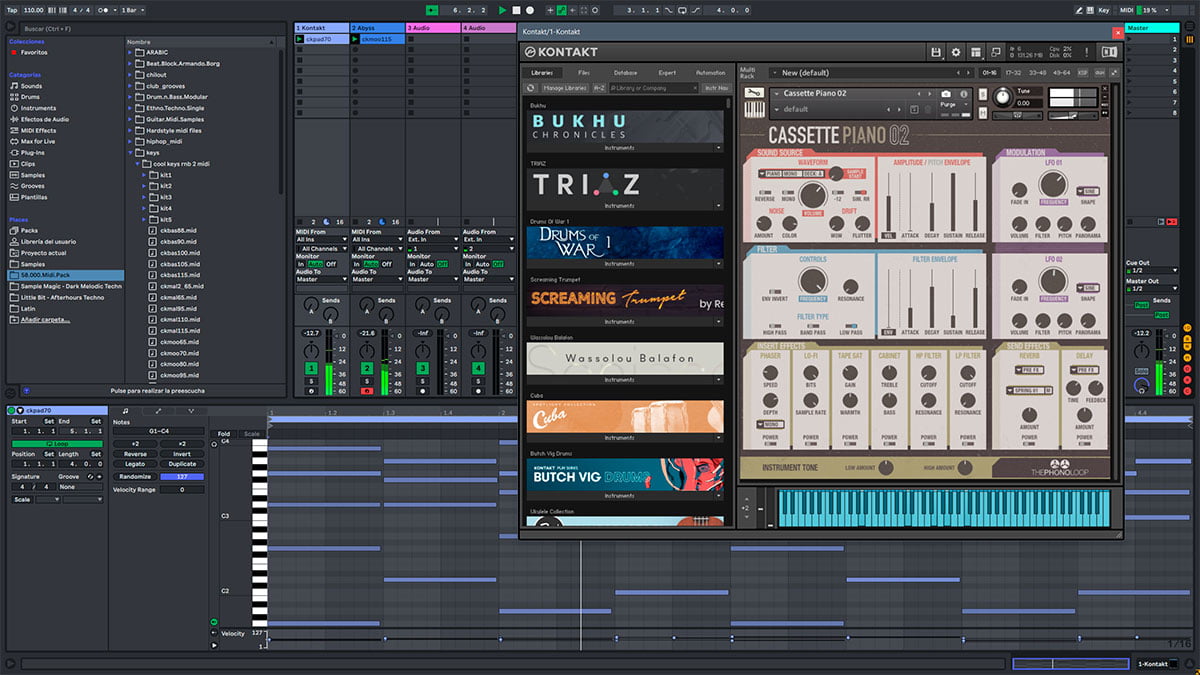Image resolution: width=1200 pixels, height=675 pixels.
Task: Toggle track 1 activator button
Action: pos(312,369)
